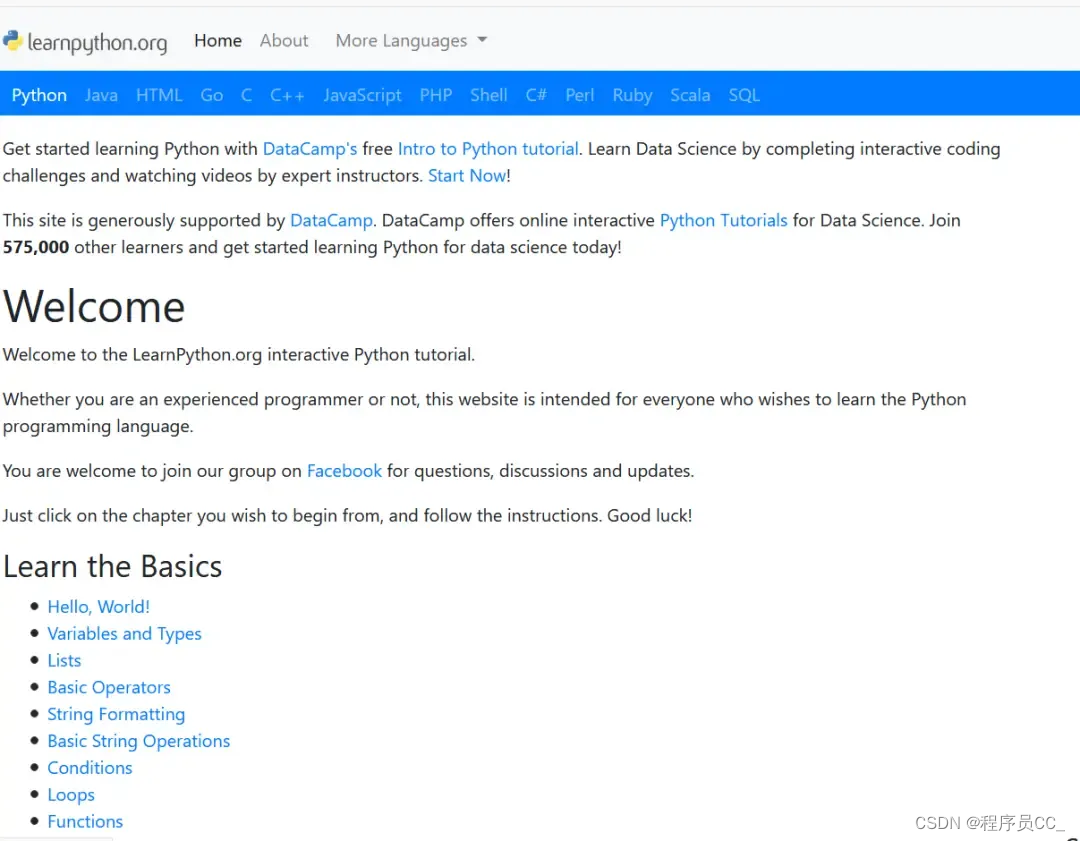Switch to the Java tutorial tab
1080x841 pixels.
[101, 95]
